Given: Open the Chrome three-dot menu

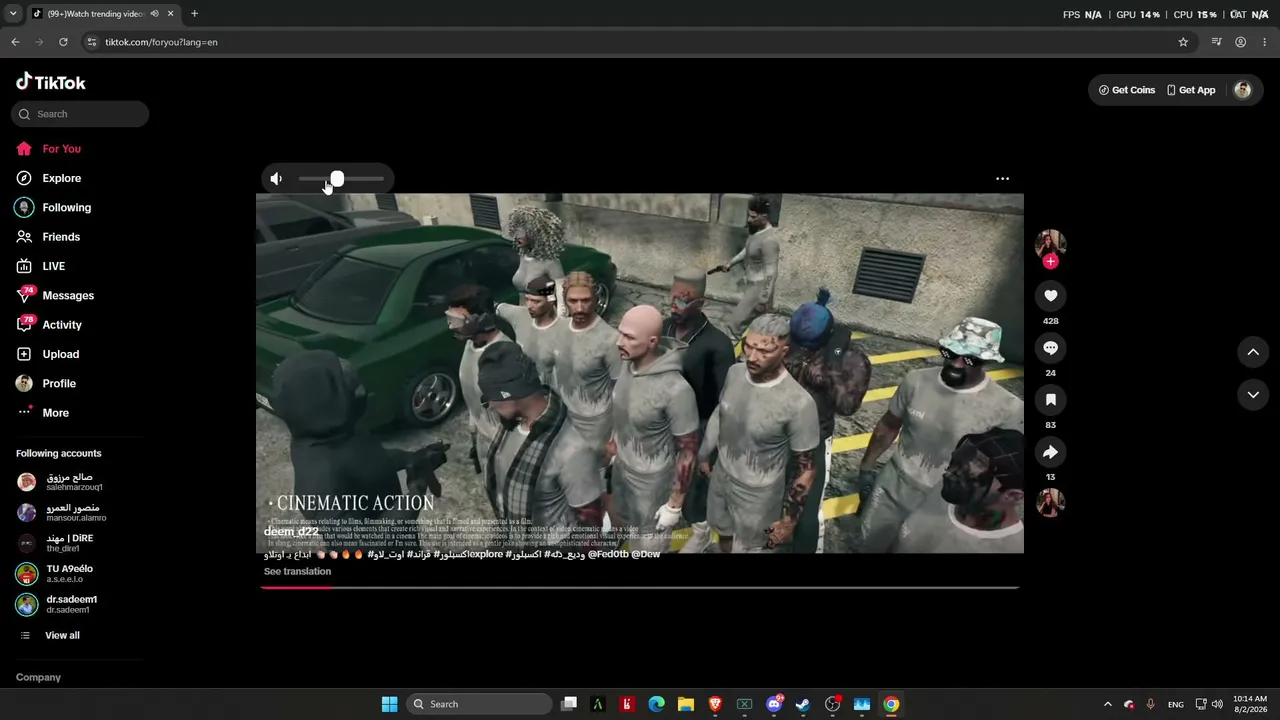Looking at the screenshot, I should pyautogui.click(x=1265, y=42).
